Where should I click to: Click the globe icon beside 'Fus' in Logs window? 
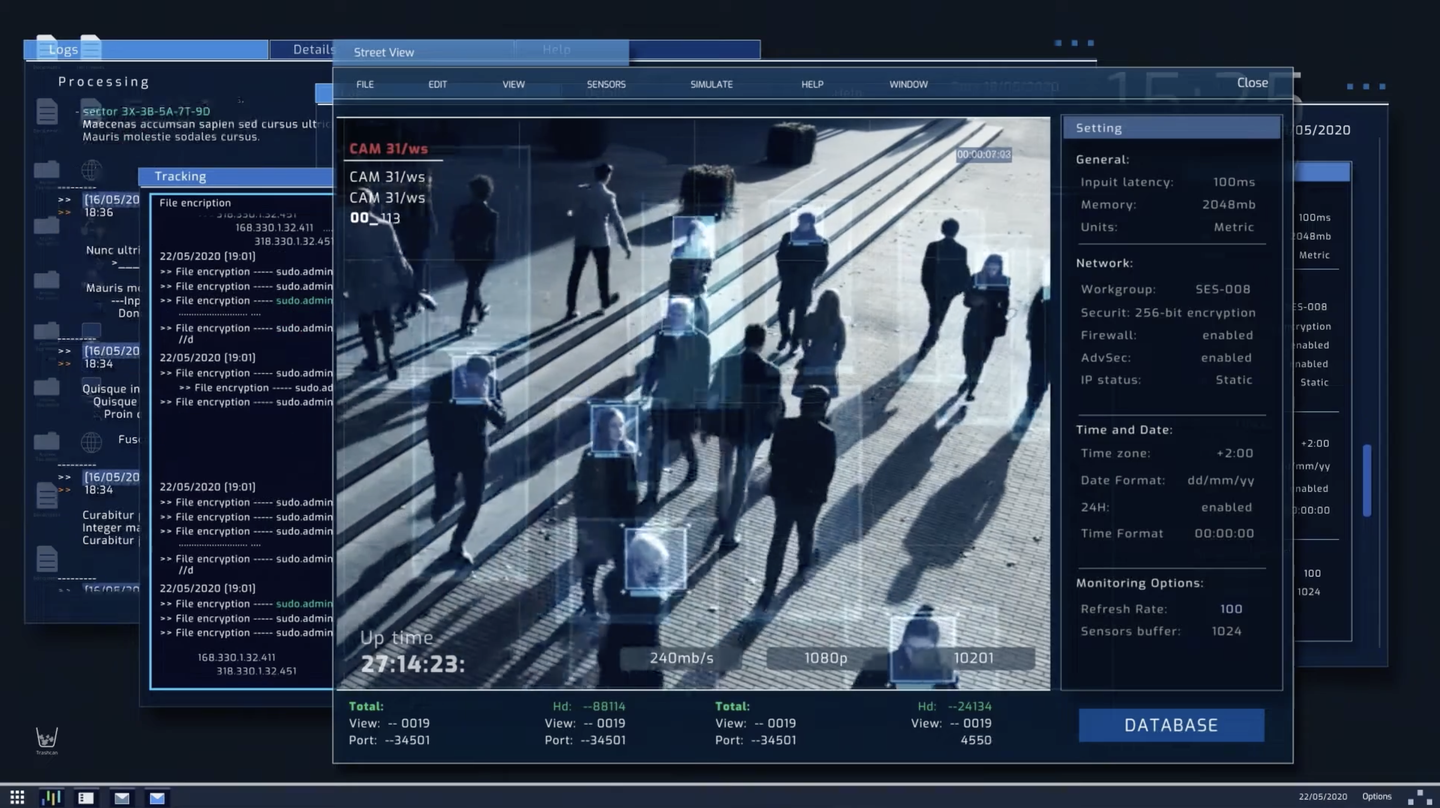(91, 442)
